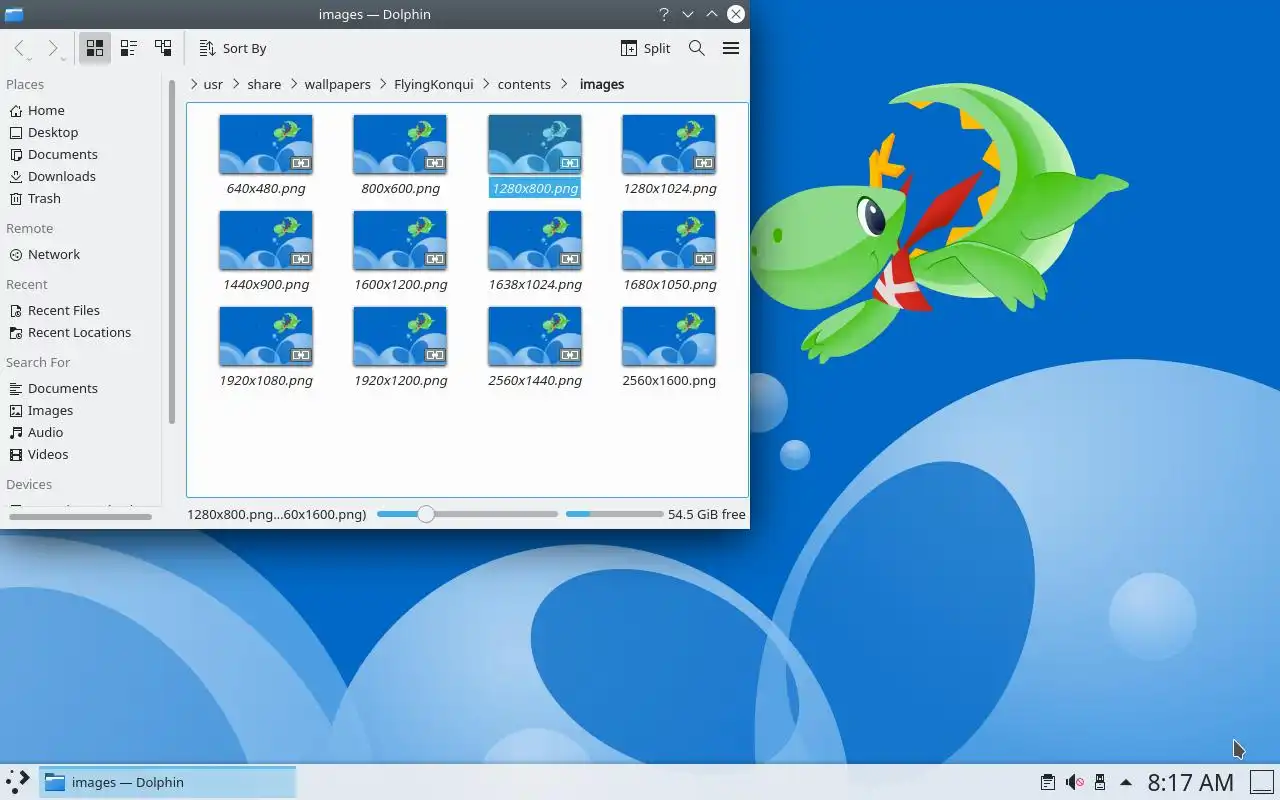Click the 1920x1080.png file name
Viewport: 1280px width, 800px height.
[266, 380]
